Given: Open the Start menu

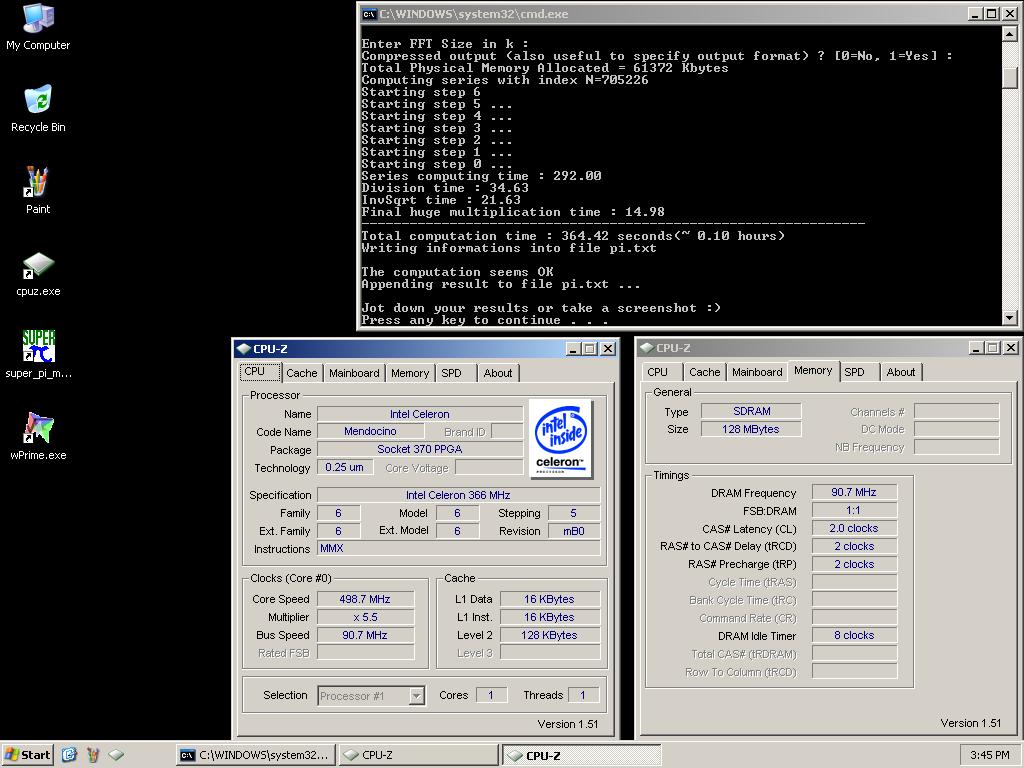Looking at the screenshot, I should [27, 755].
